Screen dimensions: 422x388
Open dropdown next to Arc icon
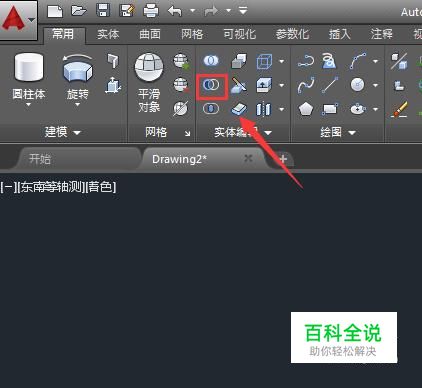[376, 61]
